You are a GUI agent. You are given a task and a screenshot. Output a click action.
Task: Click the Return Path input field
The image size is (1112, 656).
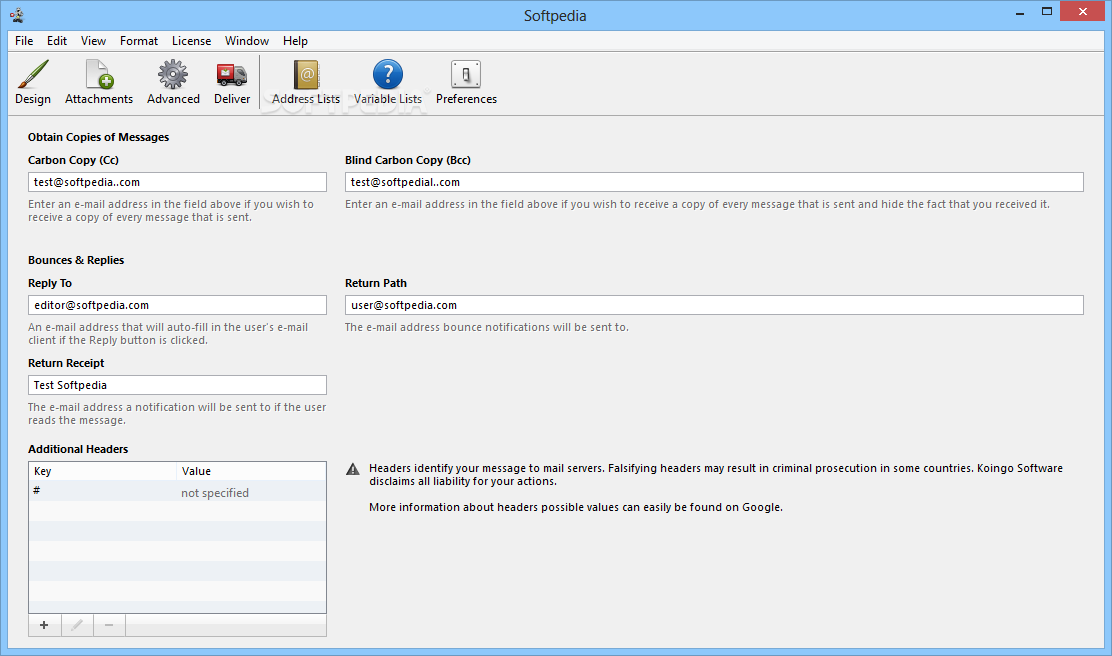click(714, 305)
